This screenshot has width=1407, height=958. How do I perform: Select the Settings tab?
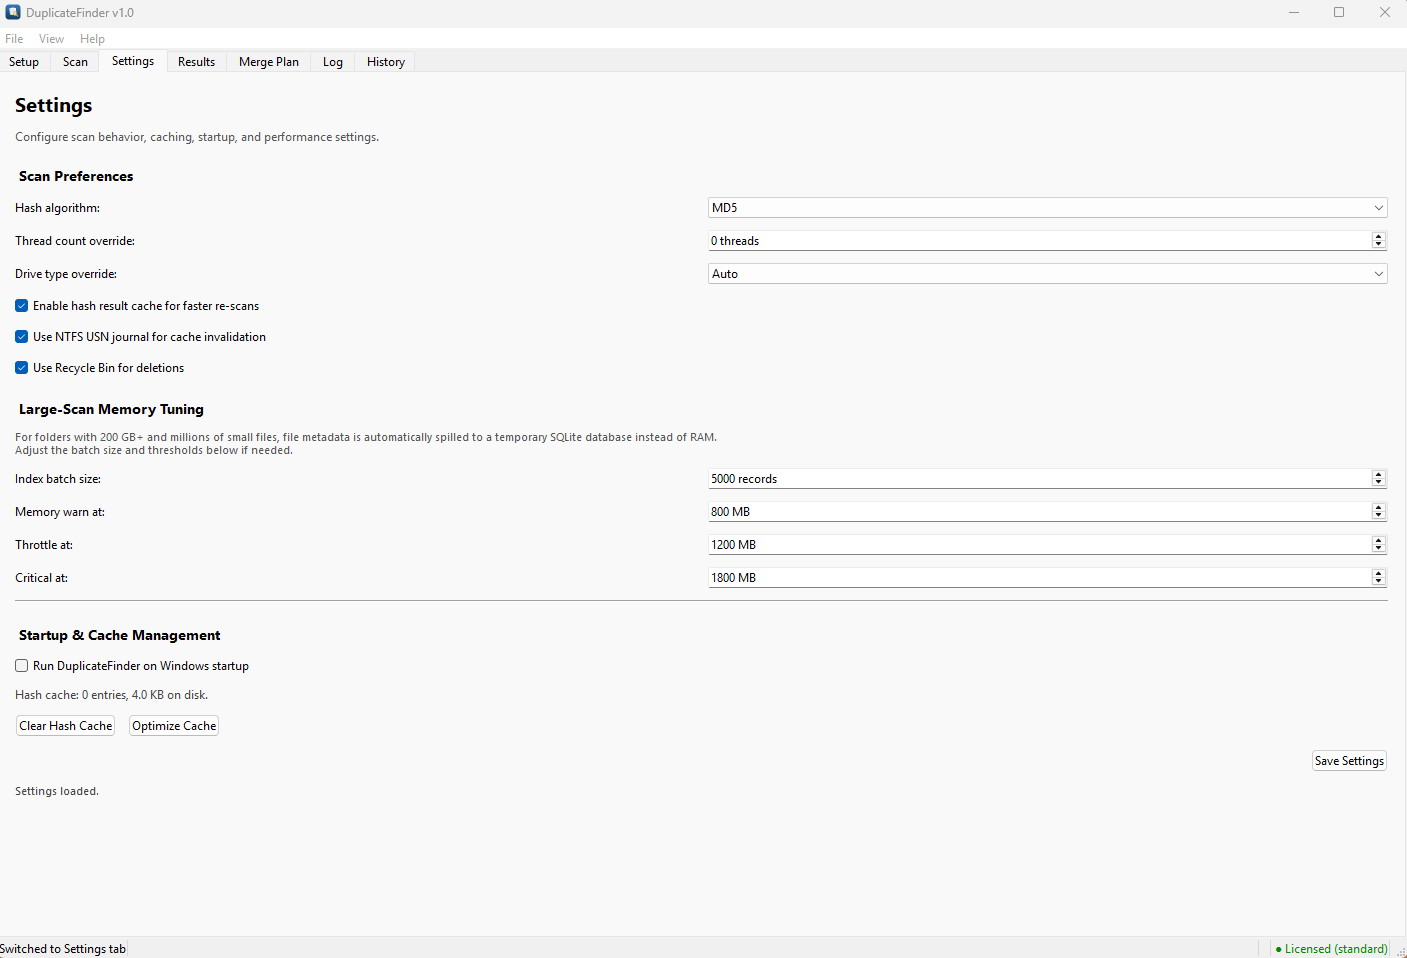133,61
